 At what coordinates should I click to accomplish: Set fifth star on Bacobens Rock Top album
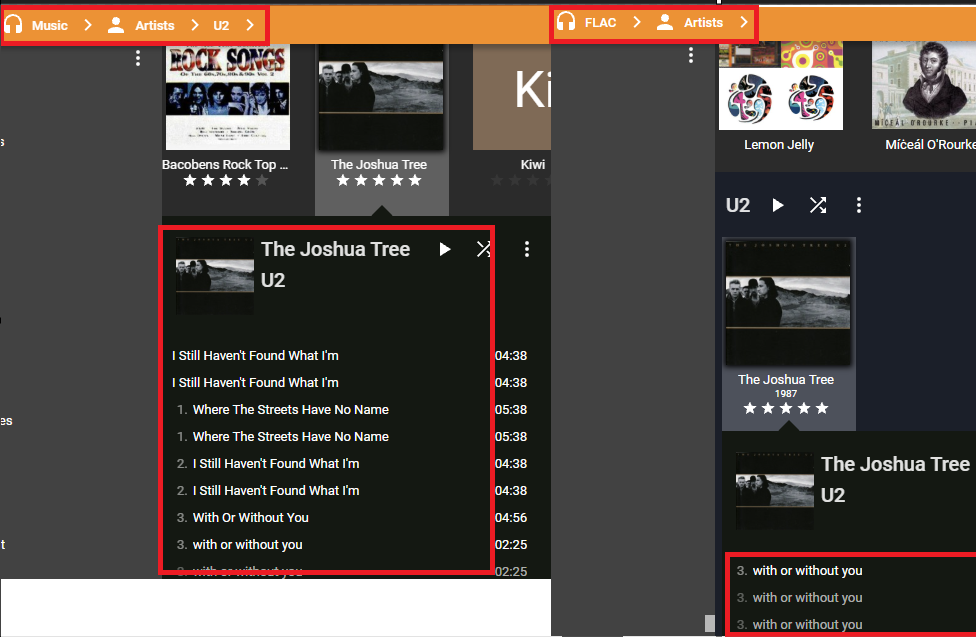(262, 181)
